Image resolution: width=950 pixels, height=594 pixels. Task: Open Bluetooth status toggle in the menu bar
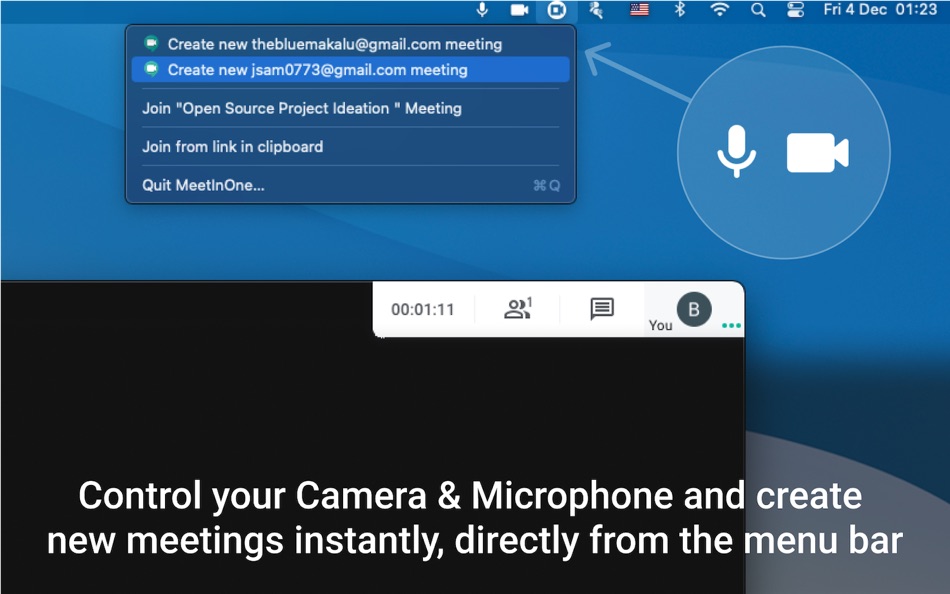point(680,11)
